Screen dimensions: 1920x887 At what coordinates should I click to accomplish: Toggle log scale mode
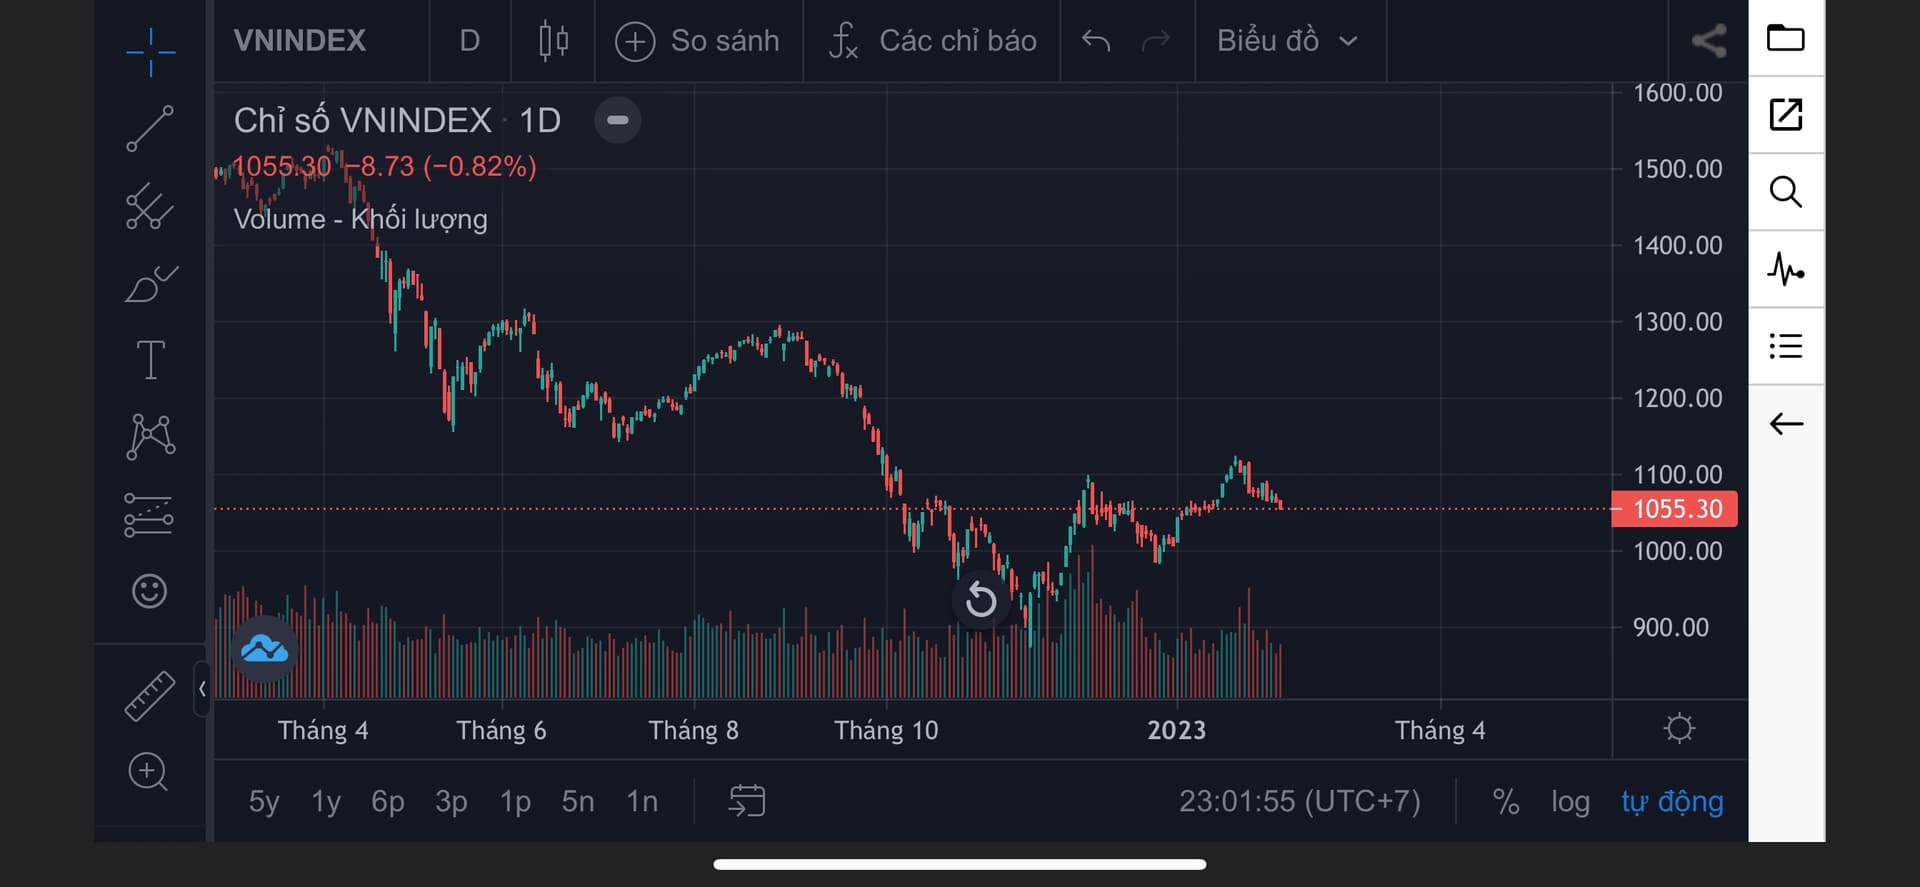point(1570,801)
